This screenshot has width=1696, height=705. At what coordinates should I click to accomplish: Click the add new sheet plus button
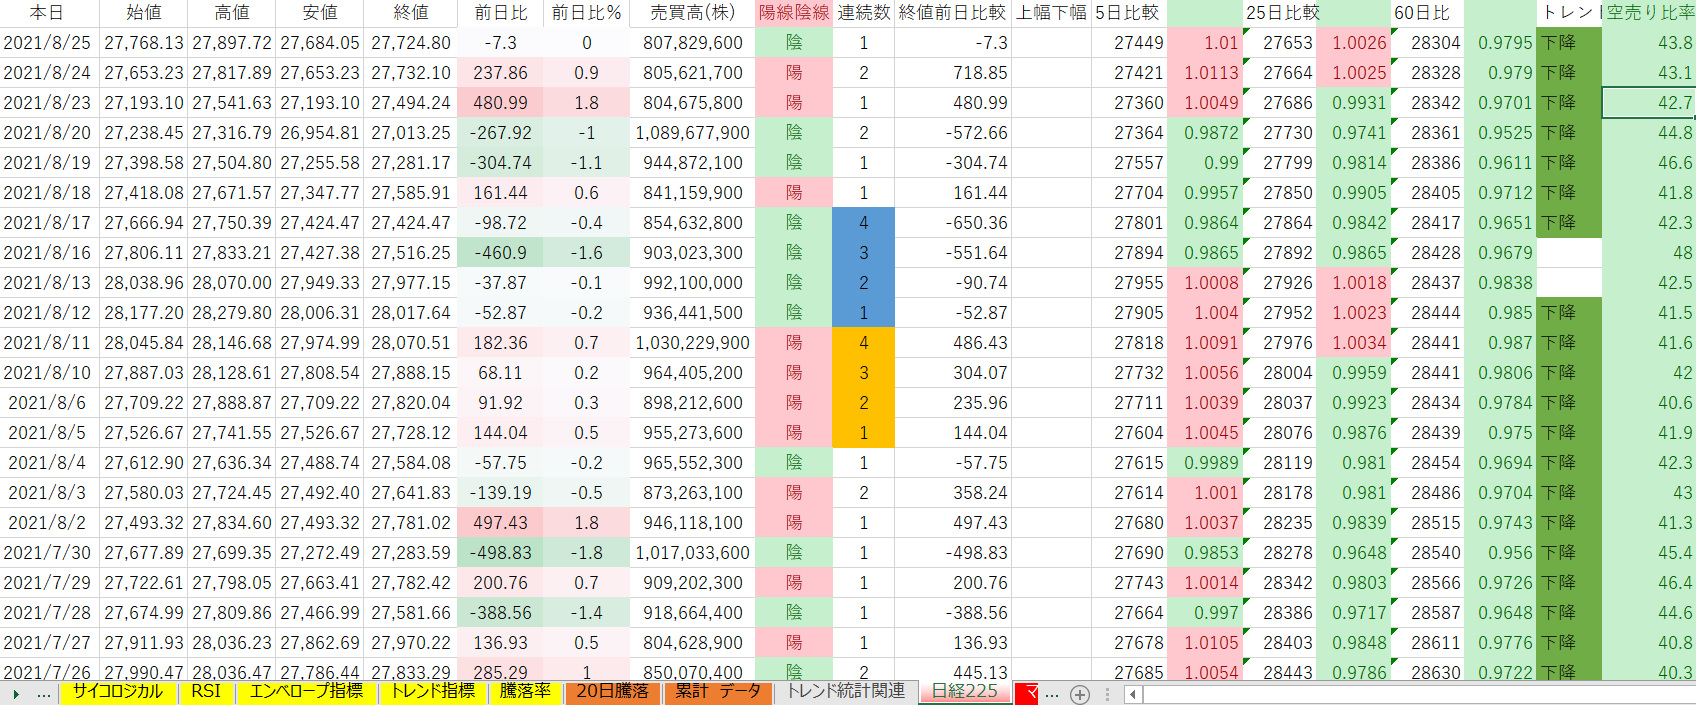[1080, 694]
